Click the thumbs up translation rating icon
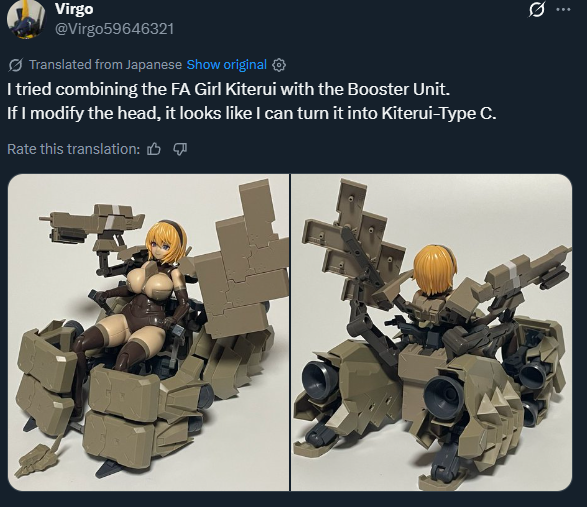This screenshot has height=507, width=587. click(x=153, y=149)
